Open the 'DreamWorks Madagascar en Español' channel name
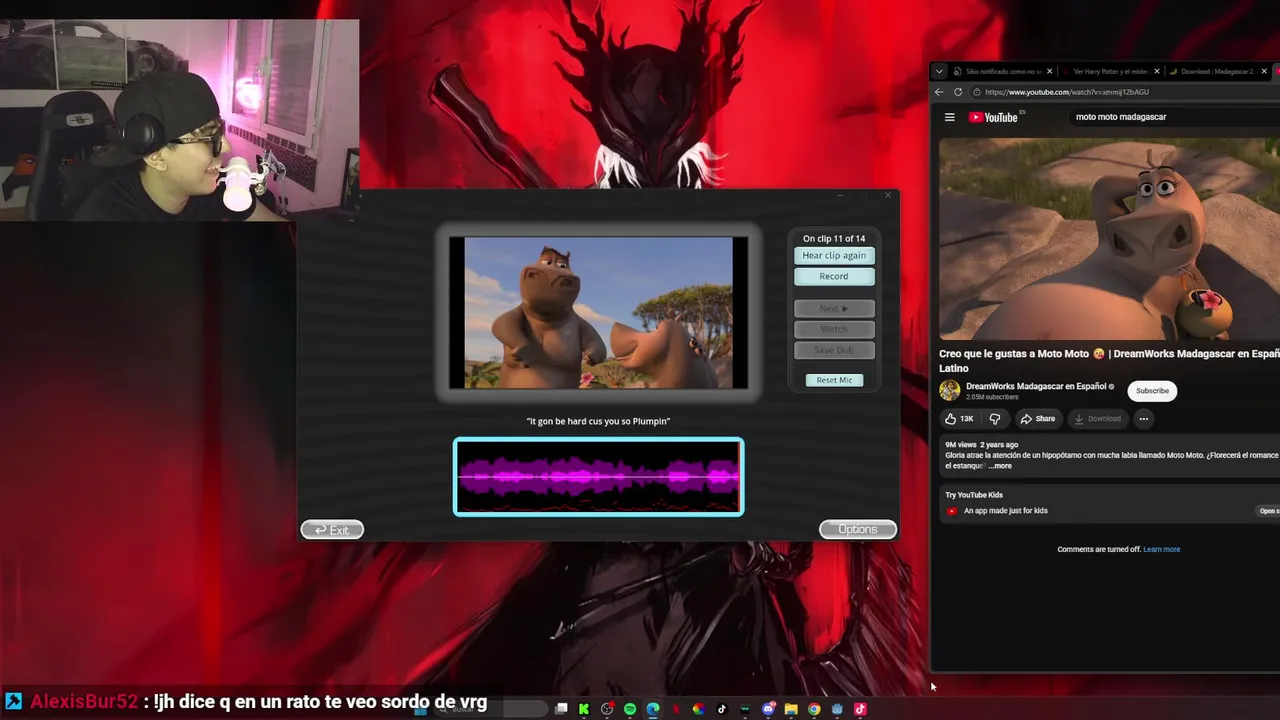1280x720 pixels. (1036, 386)
